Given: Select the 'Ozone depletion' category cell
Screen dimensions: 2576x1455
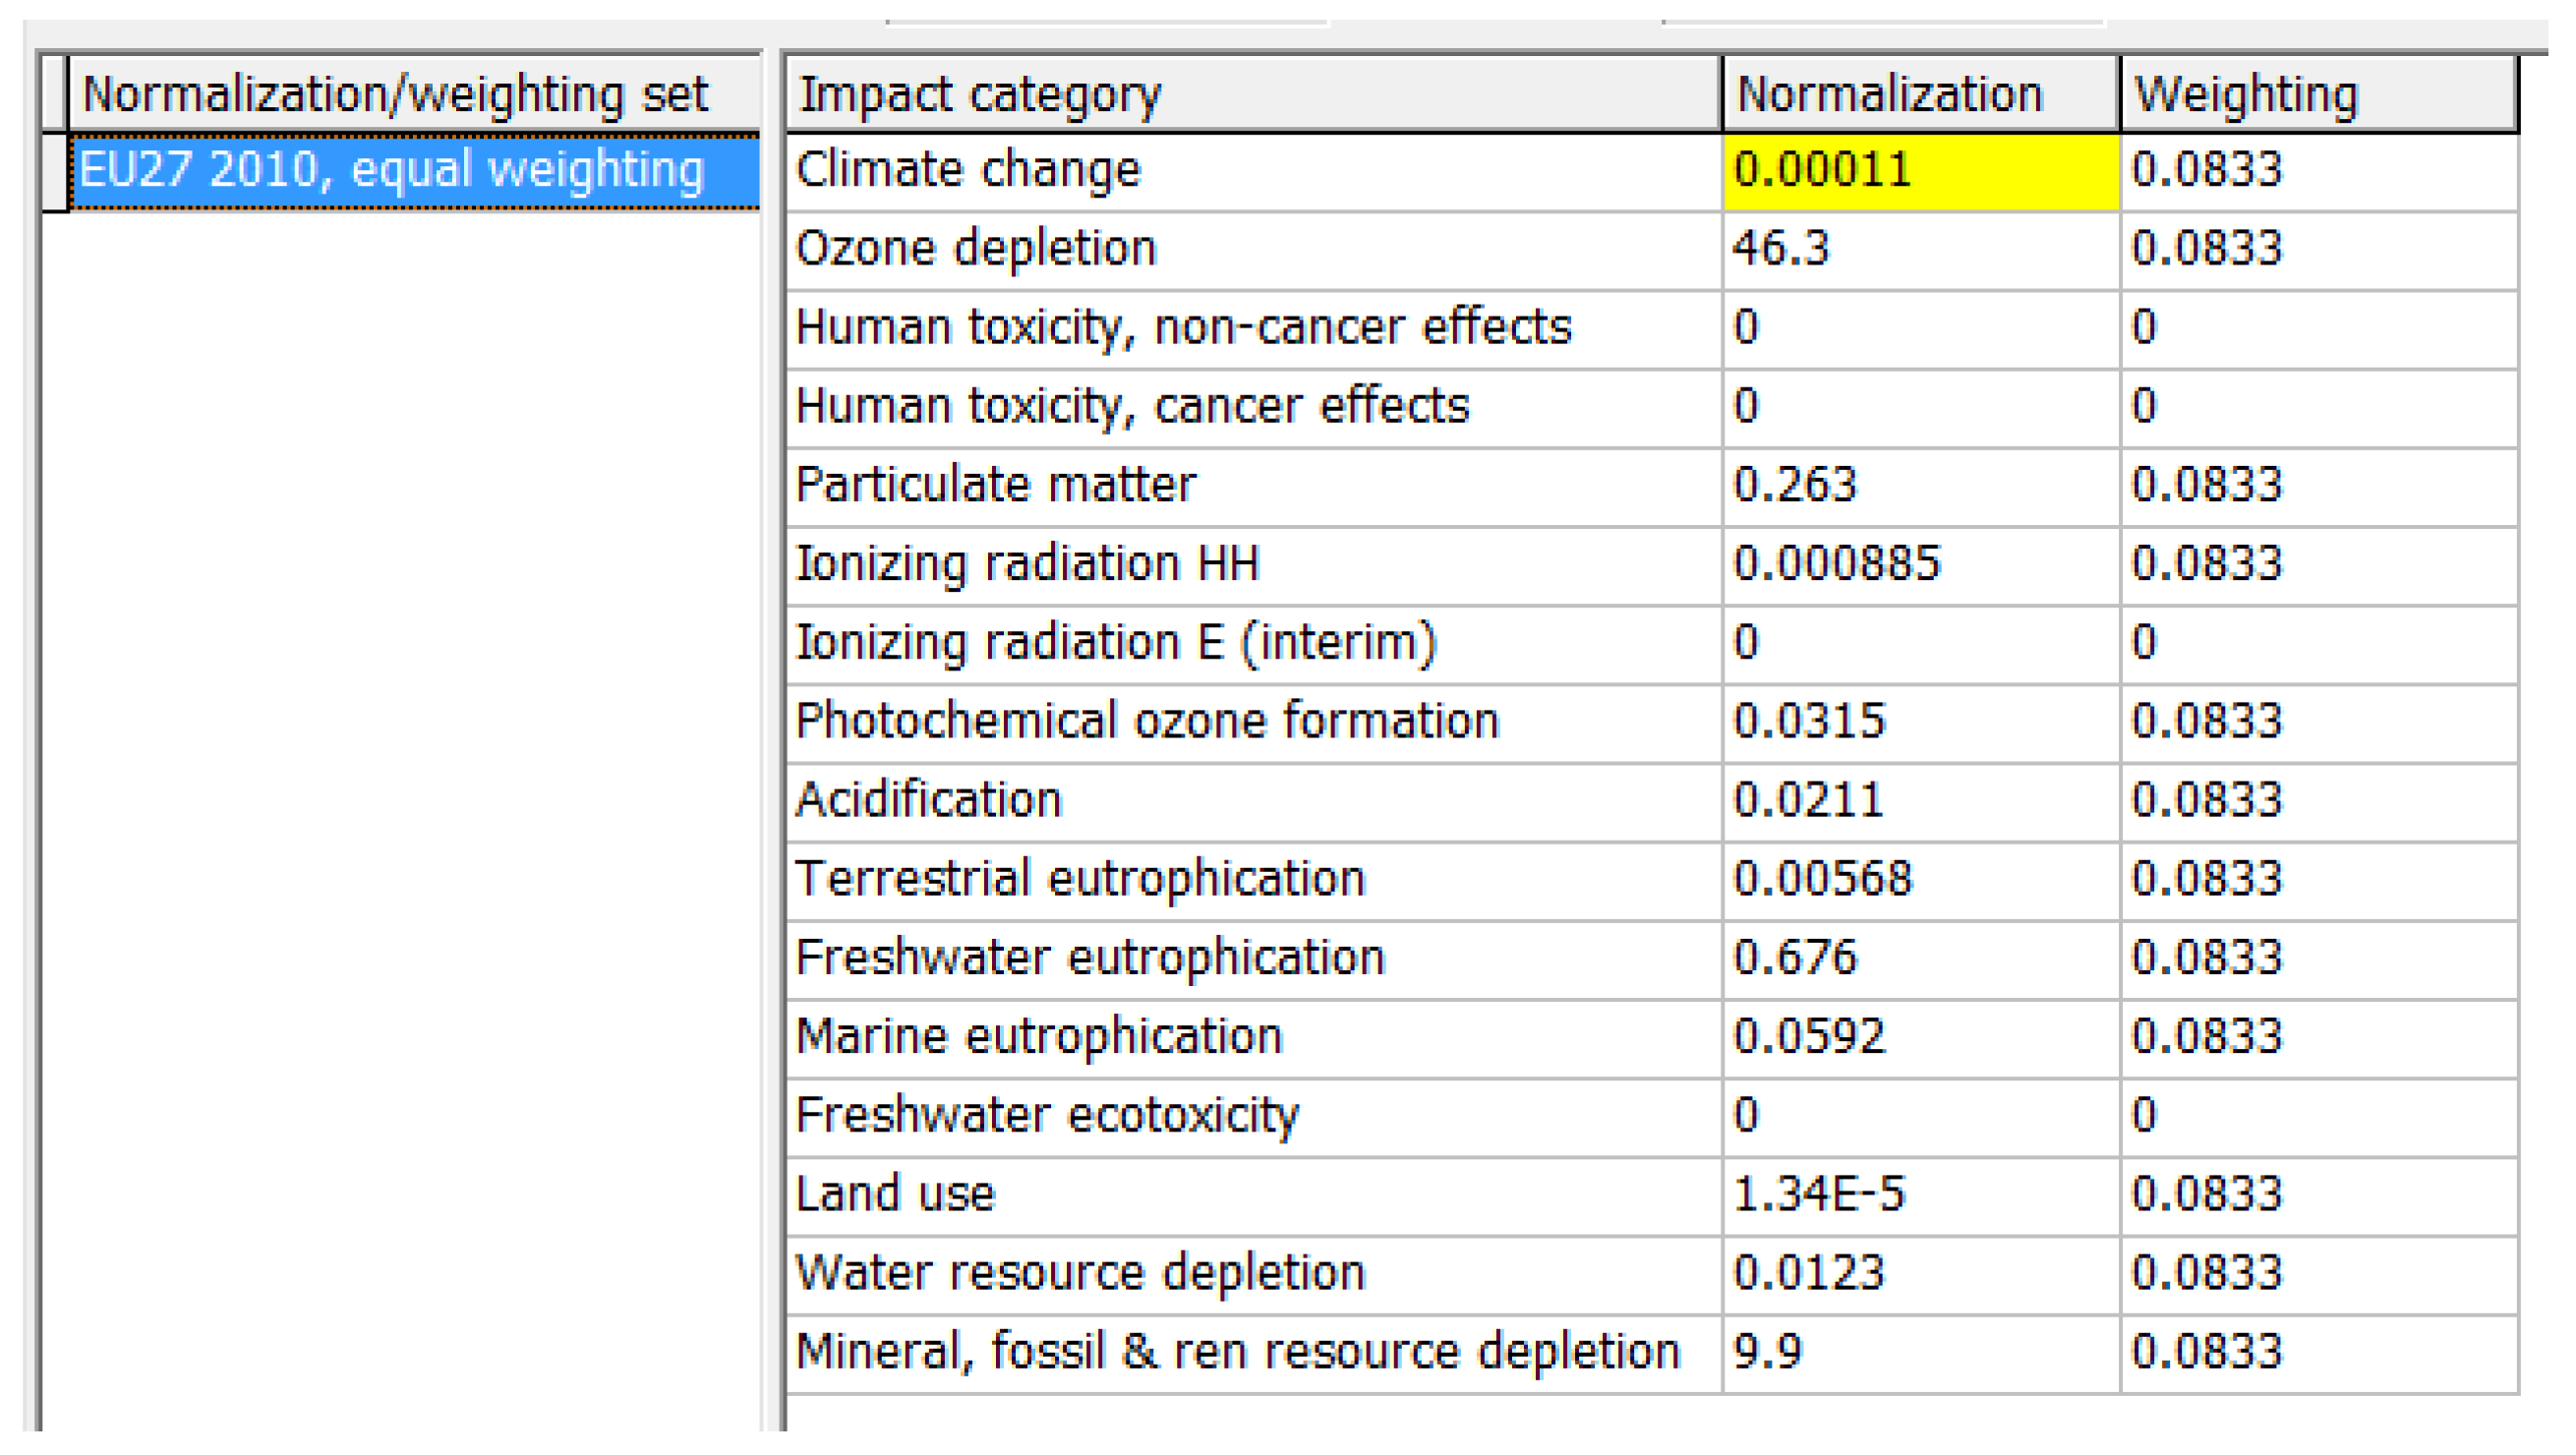Looking at the screenshot, I should click(x=1254, y=250).
